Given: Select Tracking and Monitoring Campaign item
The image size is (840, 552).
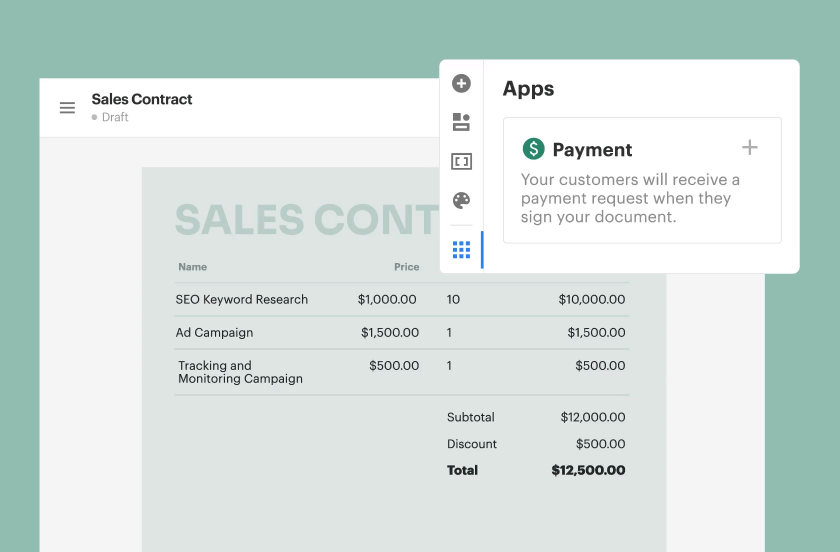Looking at the screenshot, I should 240,372.
